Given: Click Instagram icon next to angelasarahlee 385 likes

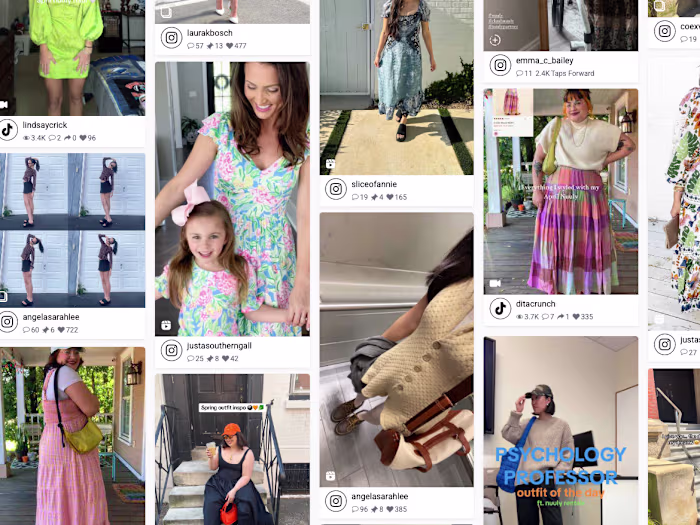Looking at the screenshot, I should [336, 501].
